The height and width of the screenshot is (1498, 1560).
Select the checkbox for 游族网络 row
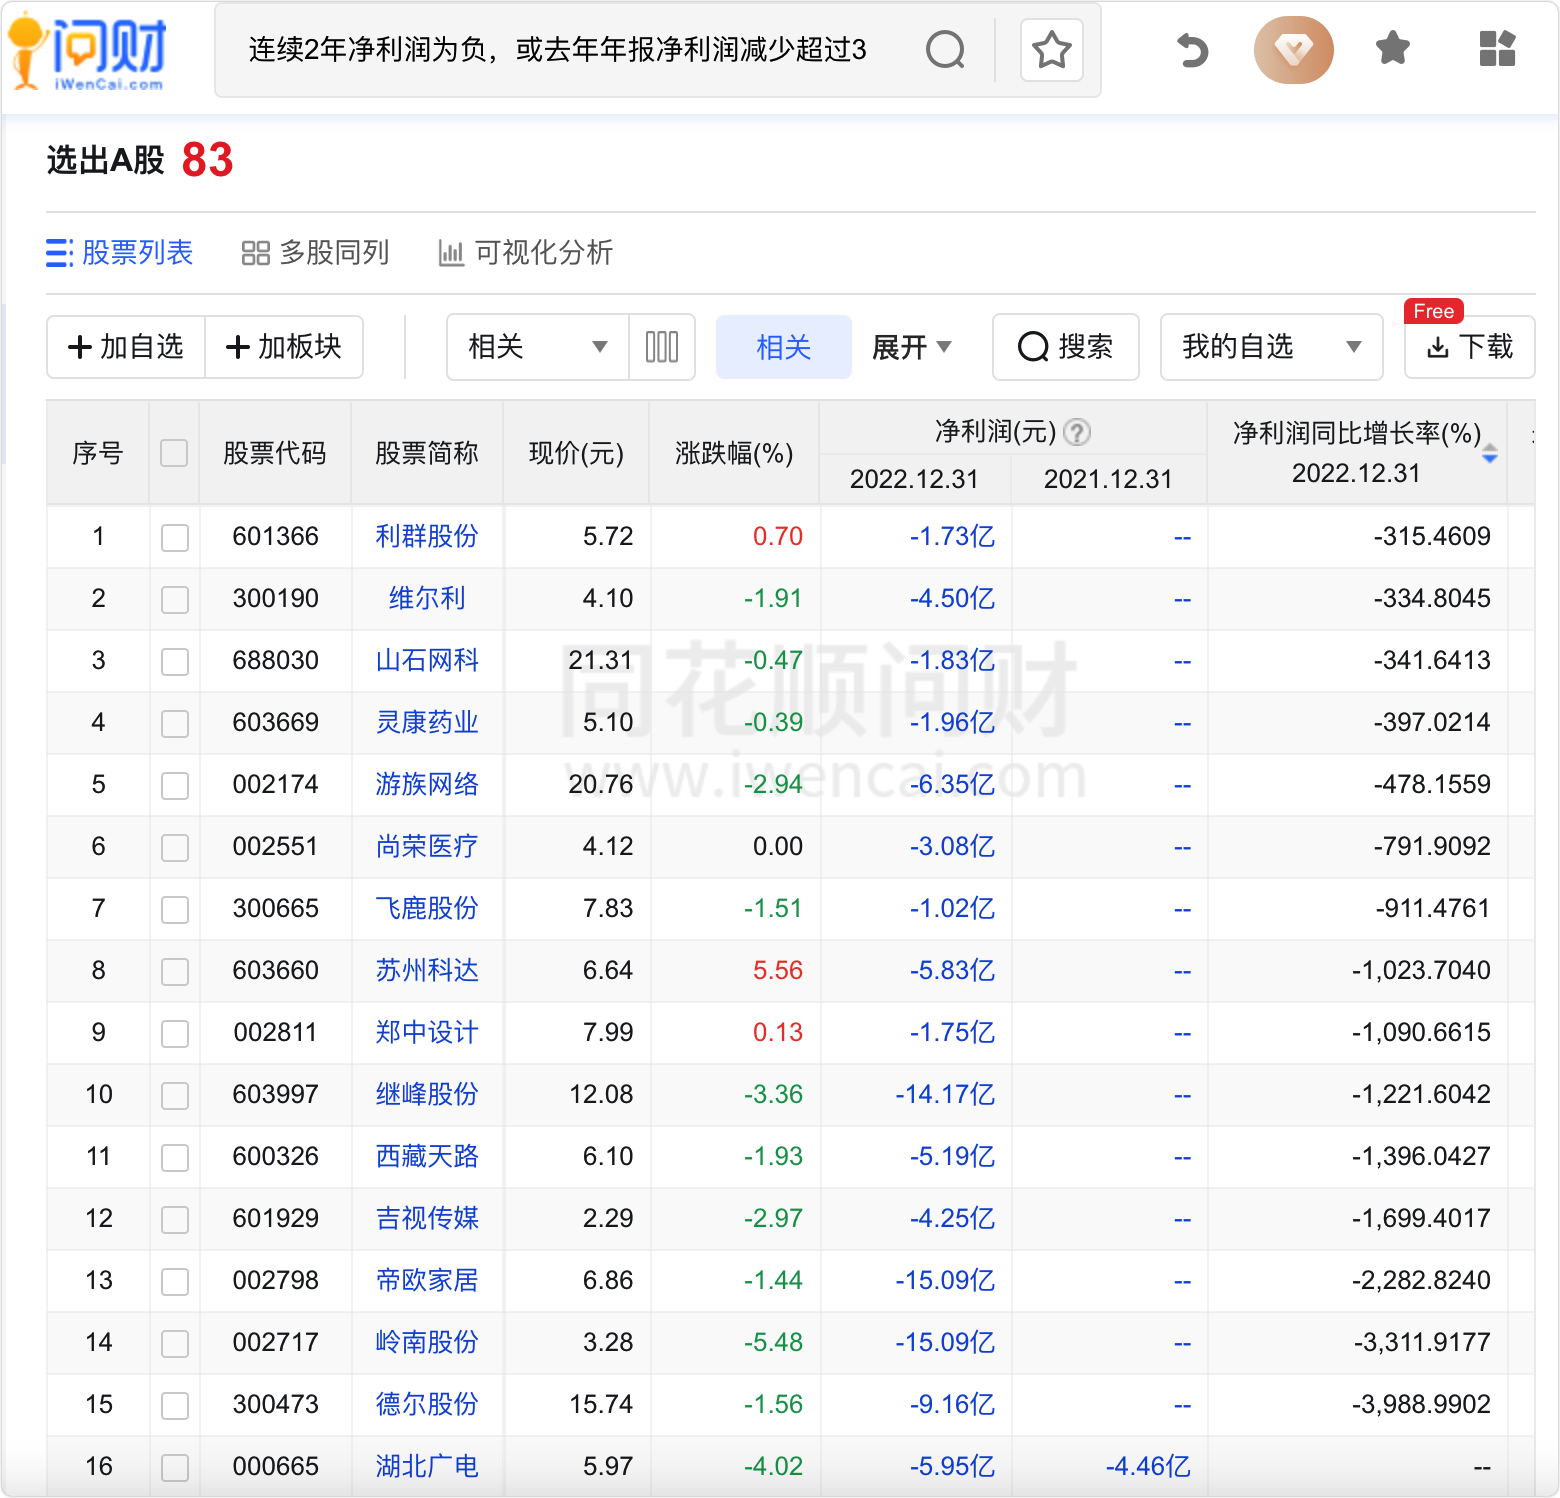pyautogui.click(x=175, y=785)
